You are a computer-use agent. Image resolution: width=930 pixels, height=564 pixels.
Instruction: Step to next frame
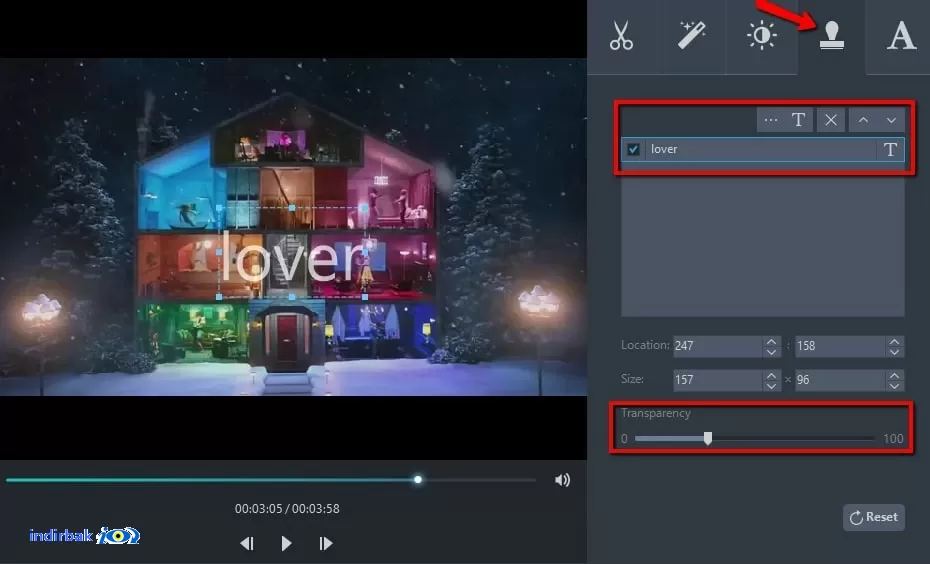coord(326,543)
